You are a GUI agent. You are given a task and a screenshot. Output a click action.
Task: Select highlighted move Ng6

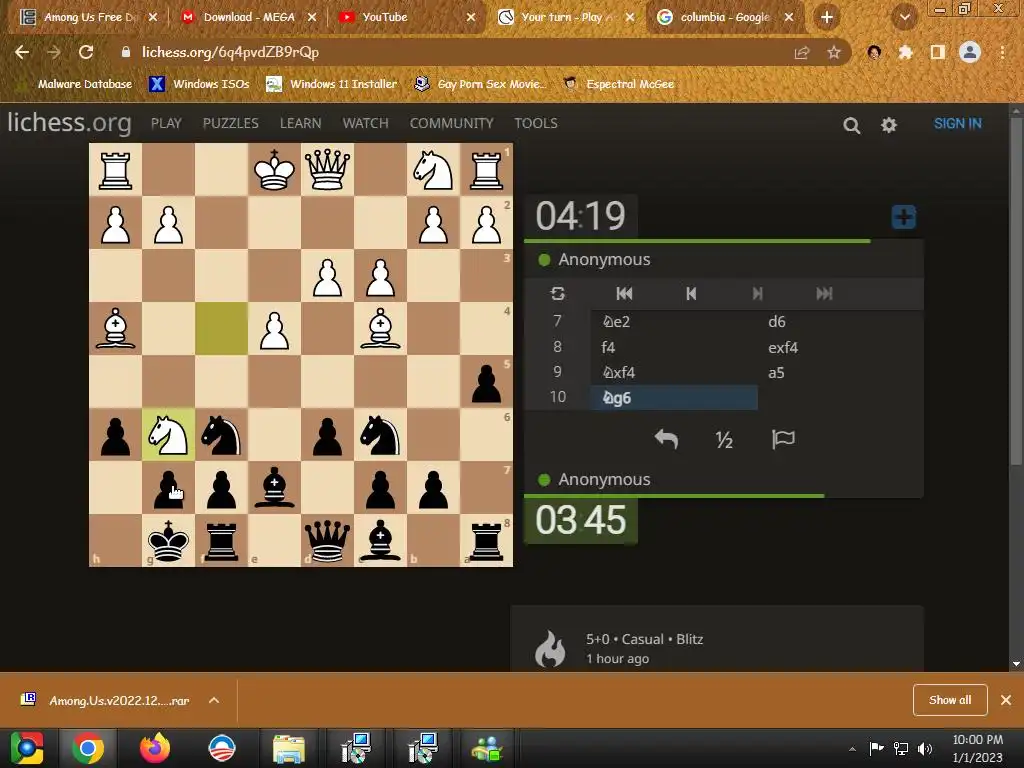[x=674, y=398]
